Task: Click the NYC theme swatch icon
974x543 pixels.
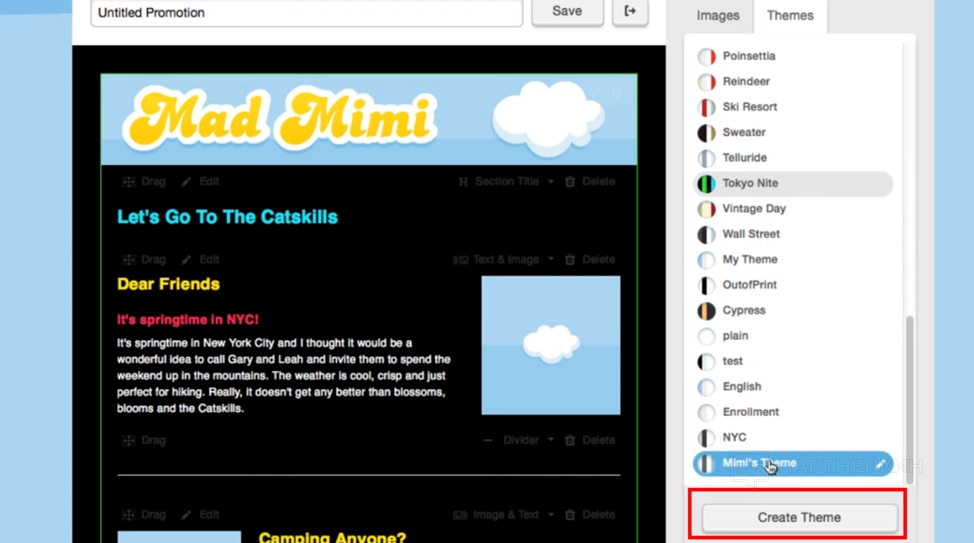Action: point(706,438)
